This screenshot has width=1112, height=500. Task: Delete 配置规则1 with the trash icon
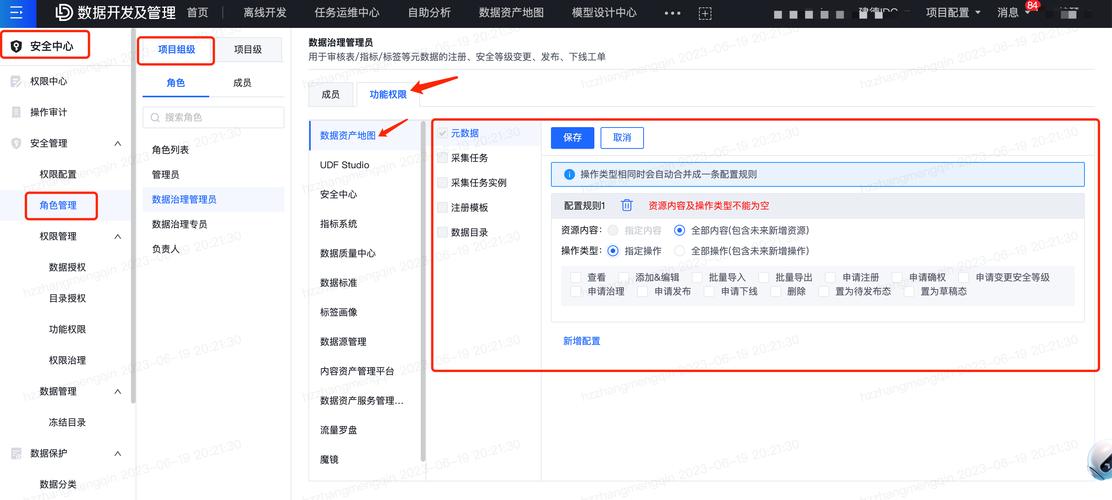tap(627, 205)
